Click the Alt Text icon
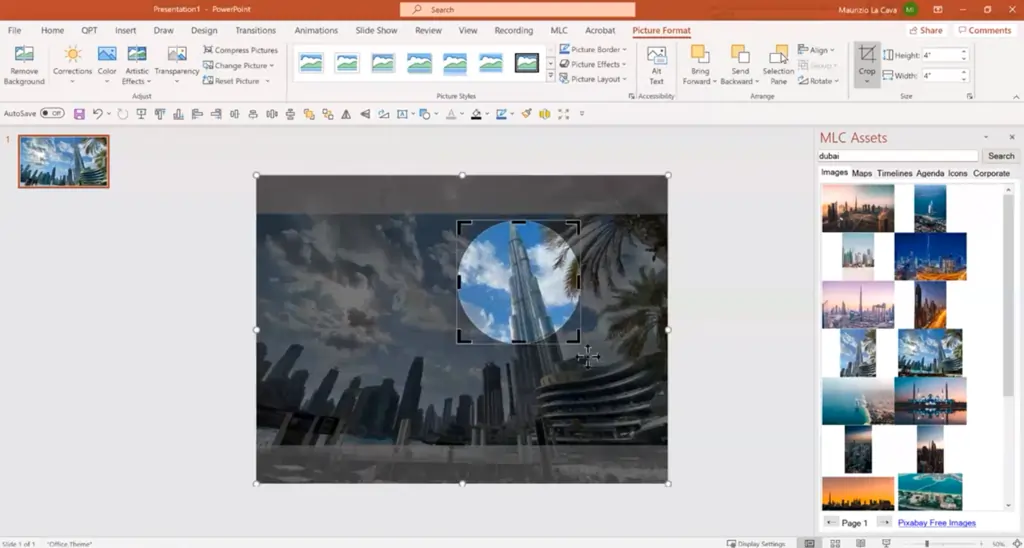This screenshot has width=1024, height=548. 656,56
